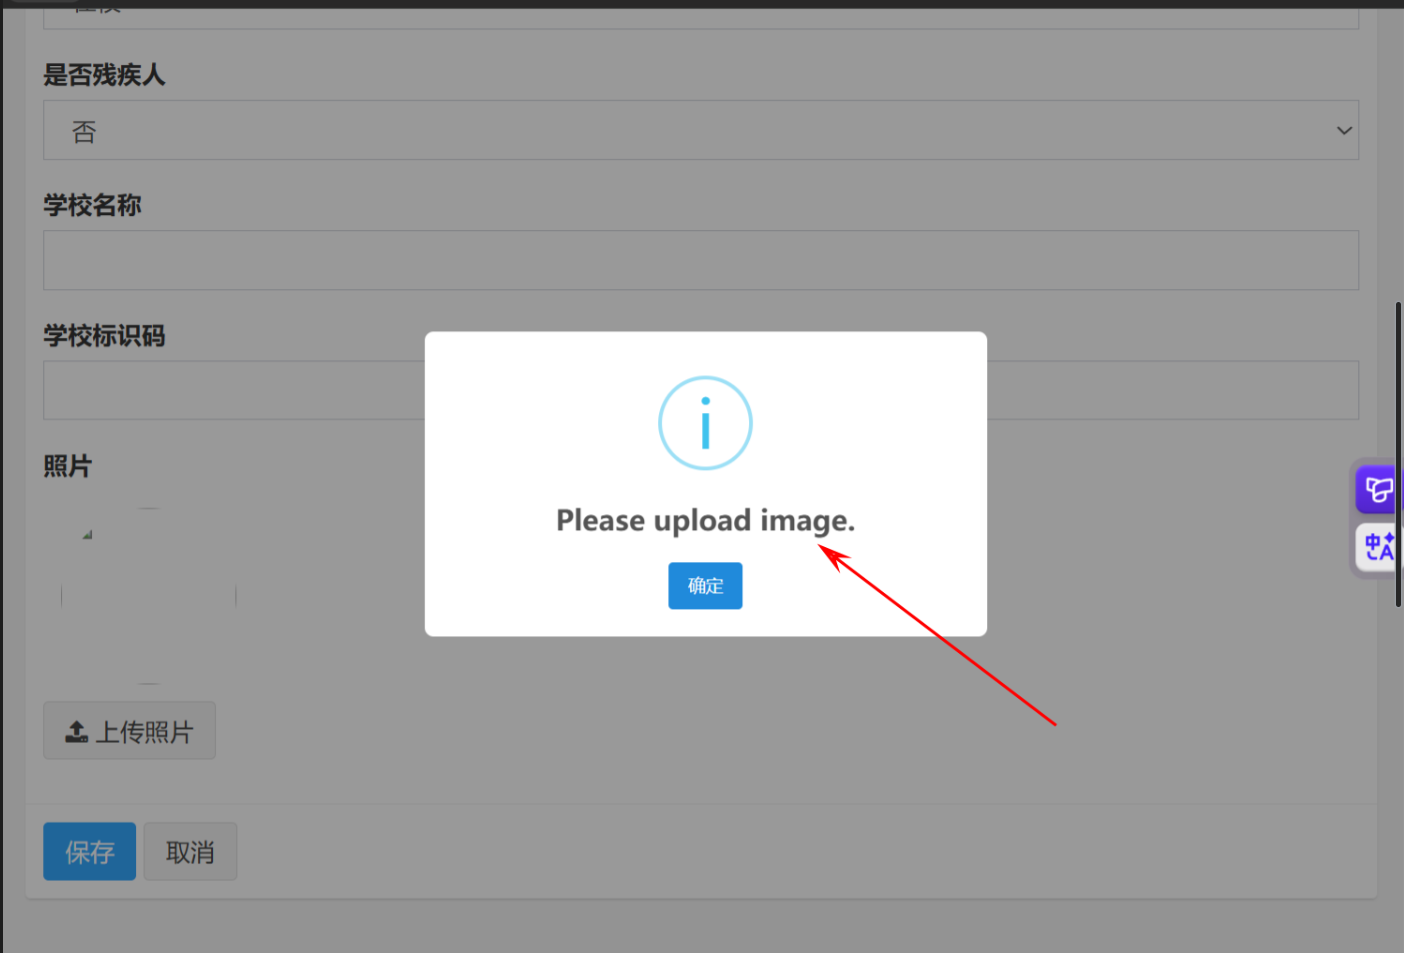
Task: Click the 学校名称 field label
Action: click(92, 206)
